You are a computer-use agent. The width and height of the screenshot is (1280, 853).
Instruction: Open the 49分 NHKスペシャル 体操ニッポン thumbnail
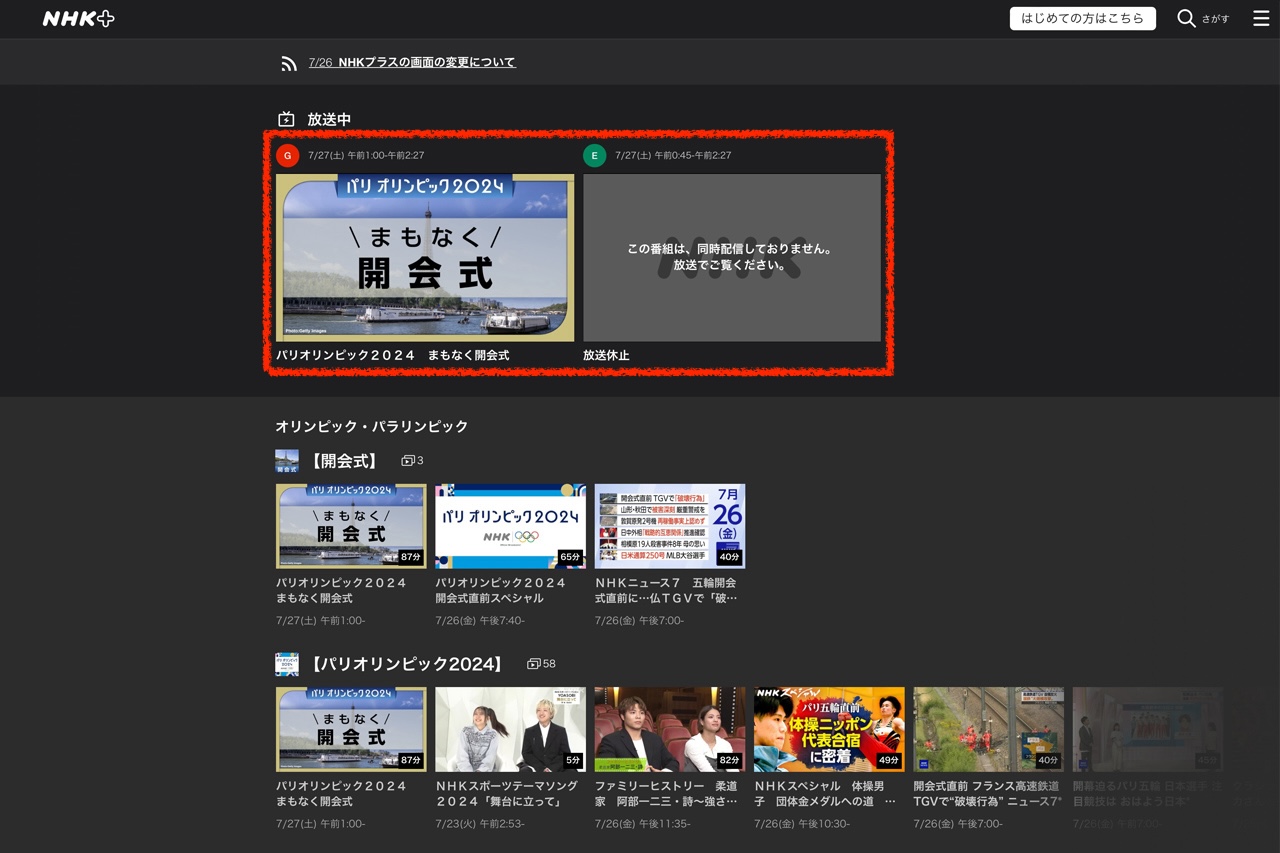829,729
